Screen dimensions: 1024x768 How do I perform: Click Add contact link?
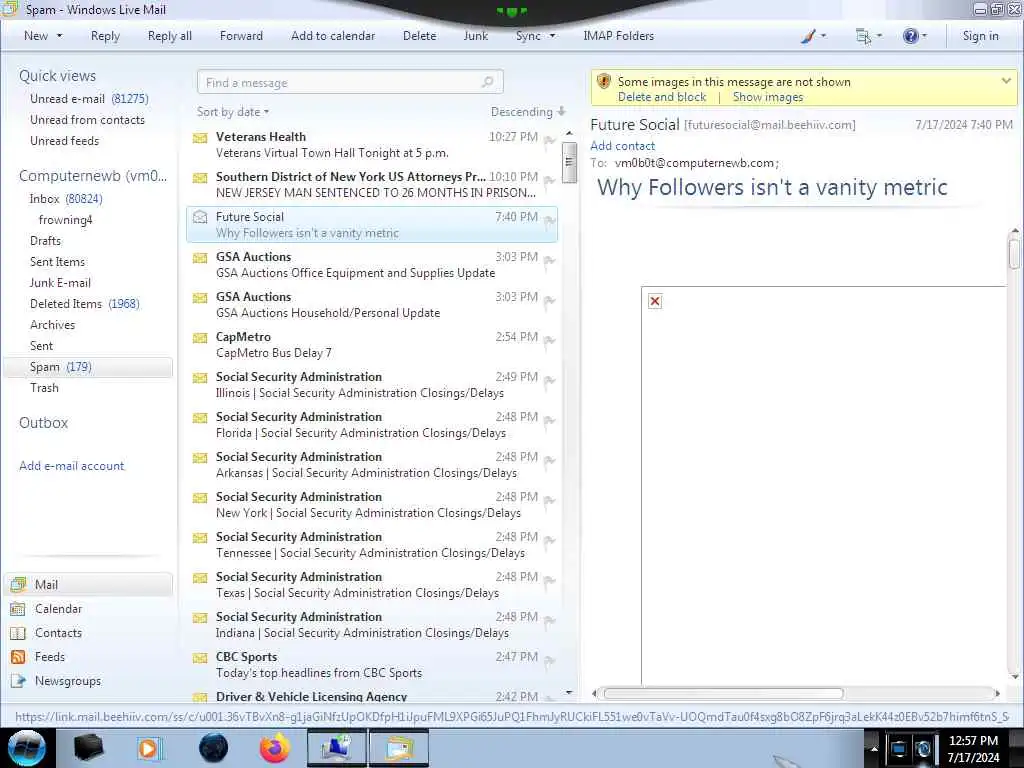tap(622, 146)
